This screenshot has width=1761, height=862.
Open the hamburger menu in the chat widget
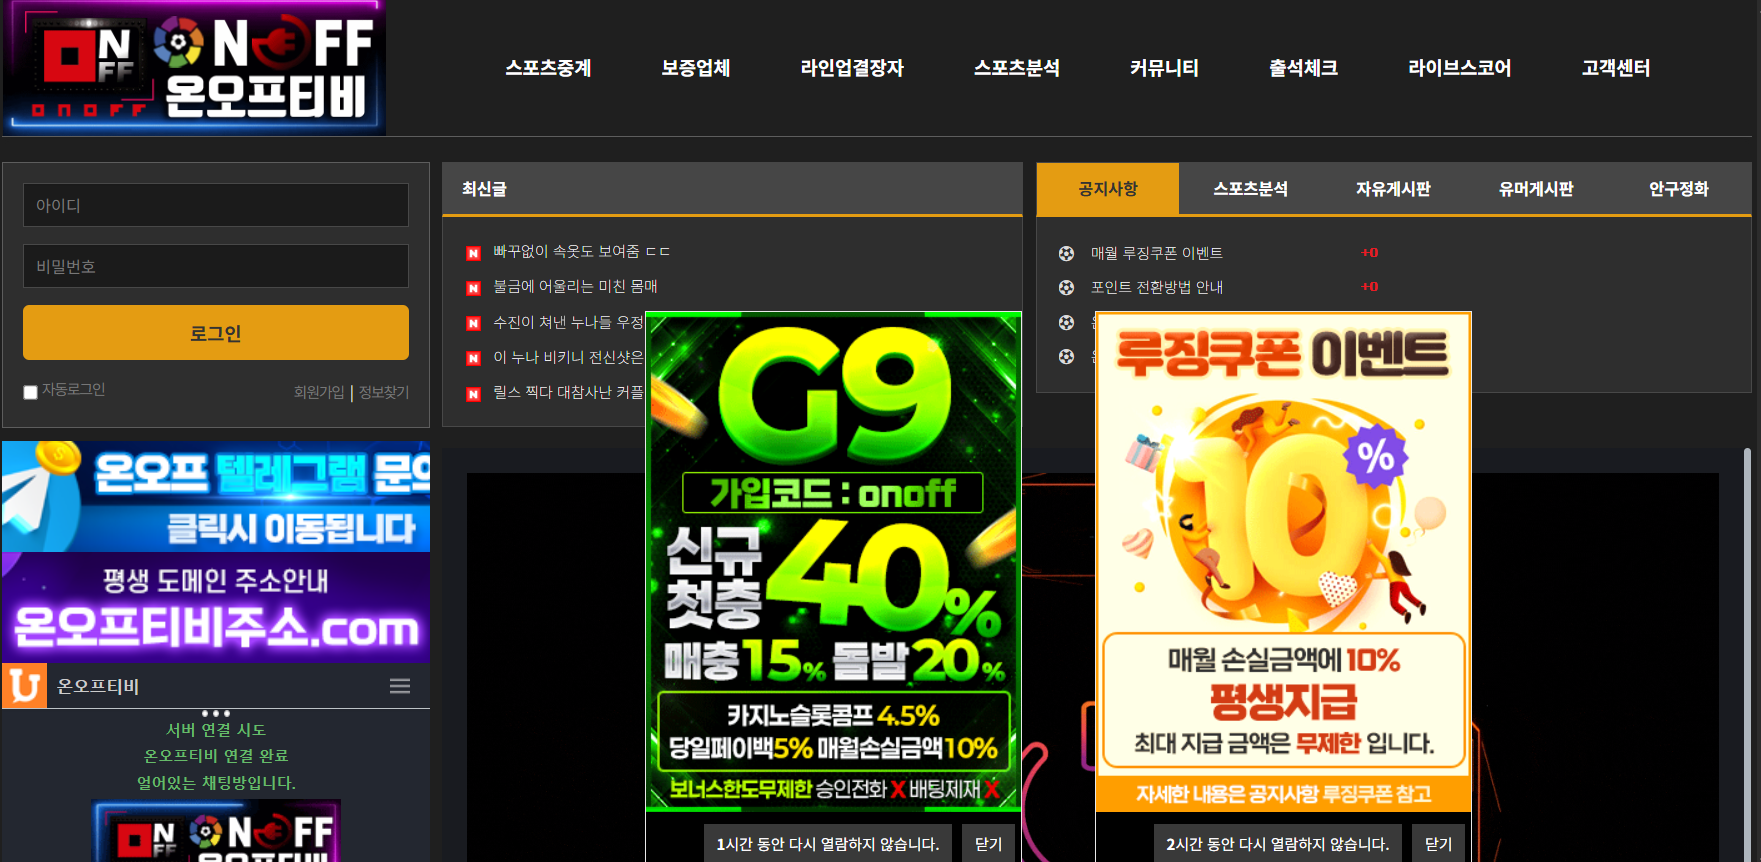400,686
